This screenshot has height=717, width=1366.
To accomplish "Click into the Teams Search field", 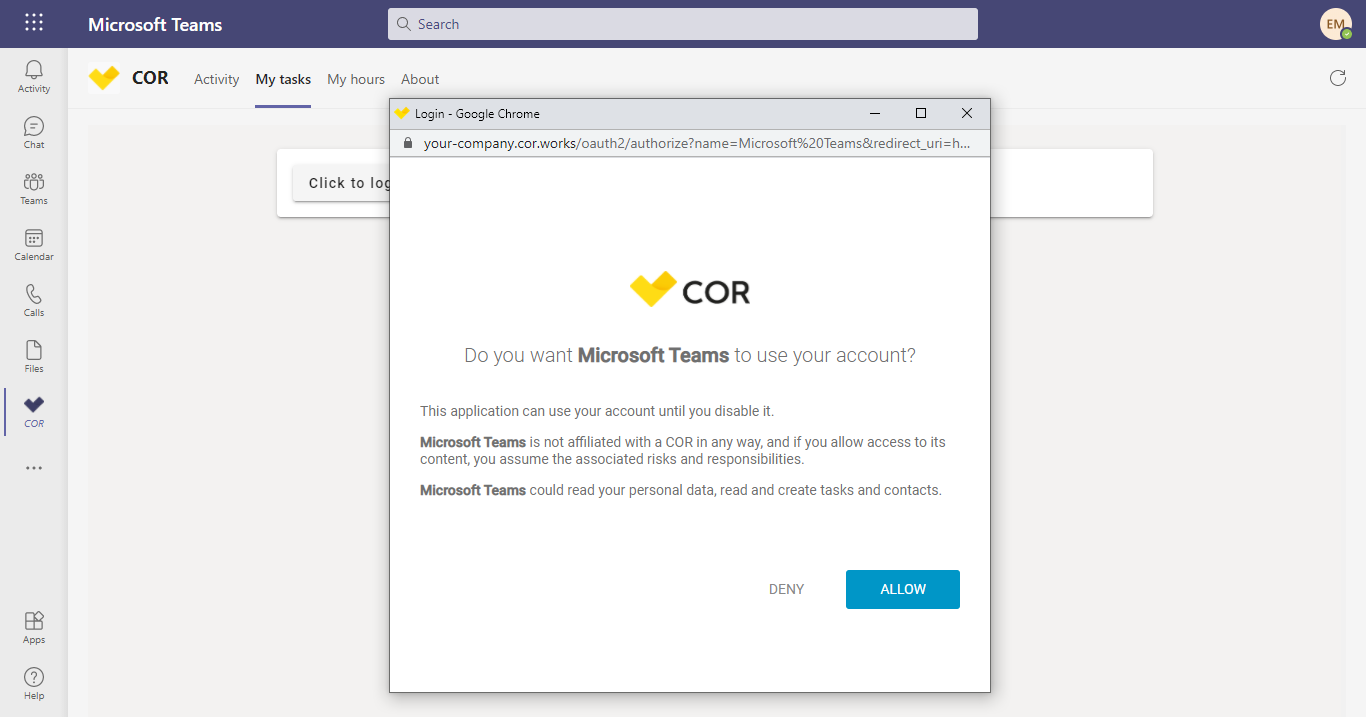I will (x=683, y=24).
